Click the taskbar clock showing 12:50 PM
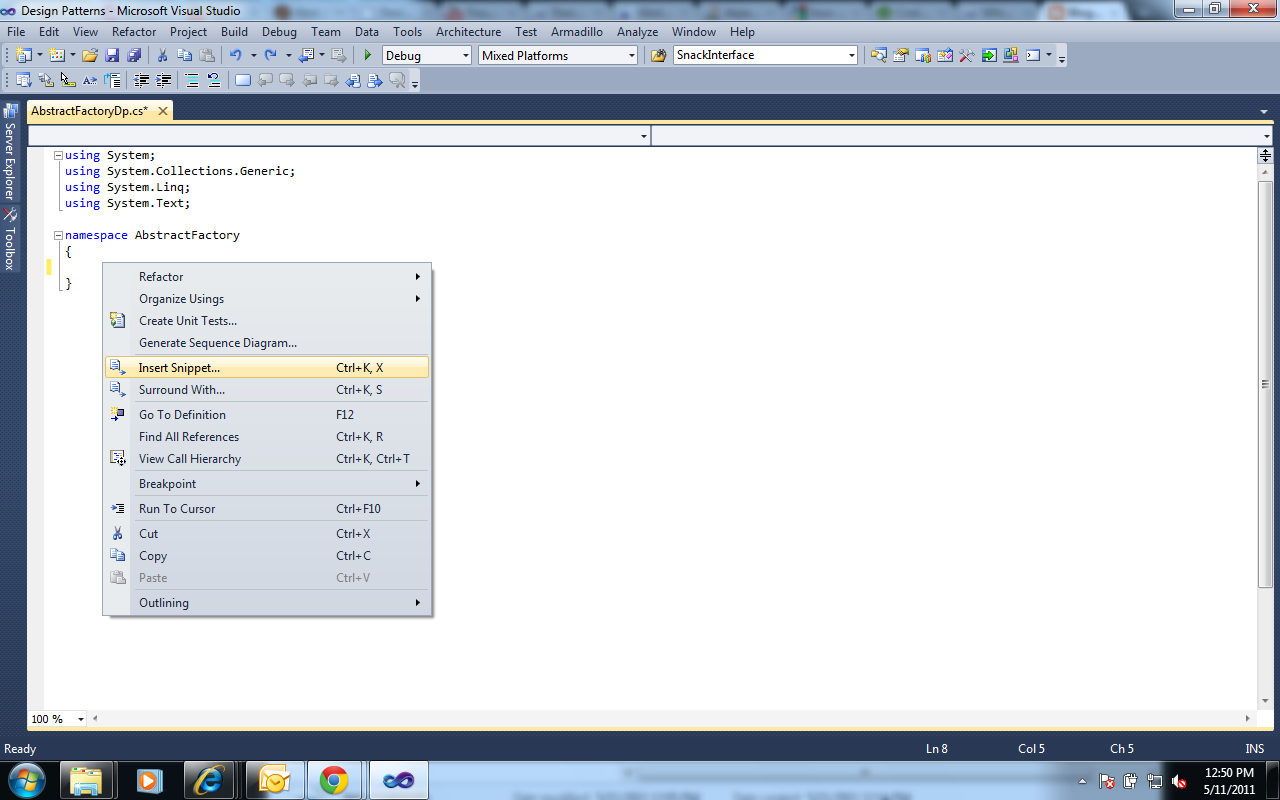This screenshot has width=1280, height=800. 1229,781
